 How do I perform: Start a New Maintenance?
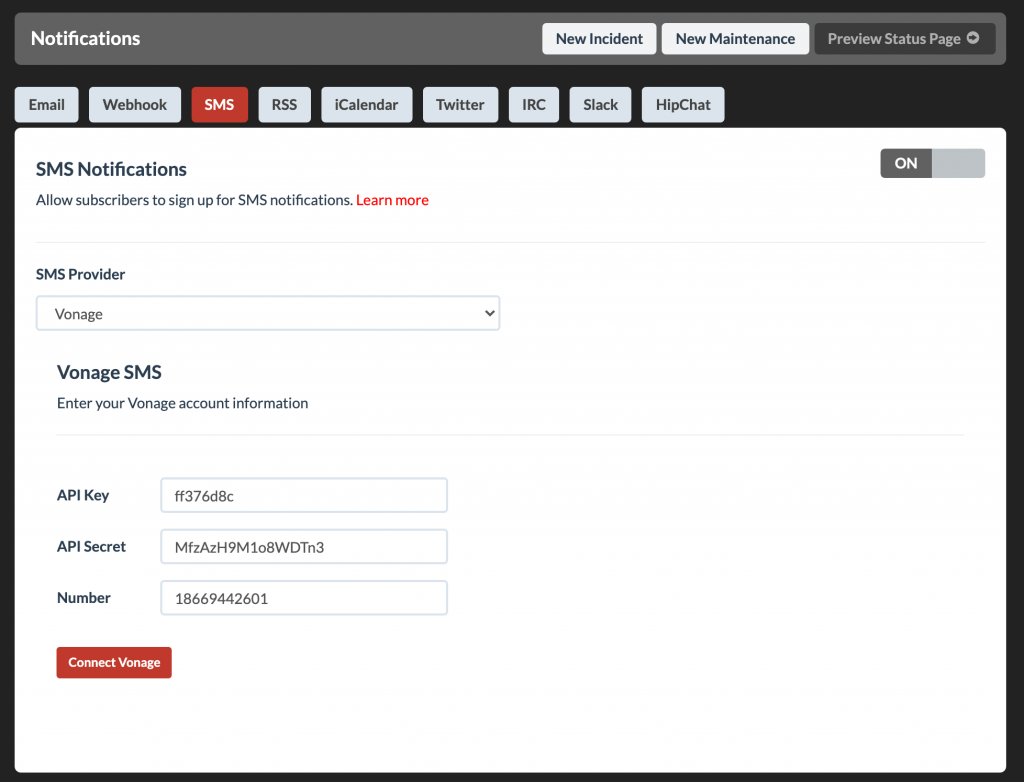pyautogui.click(x=735, y=38)
